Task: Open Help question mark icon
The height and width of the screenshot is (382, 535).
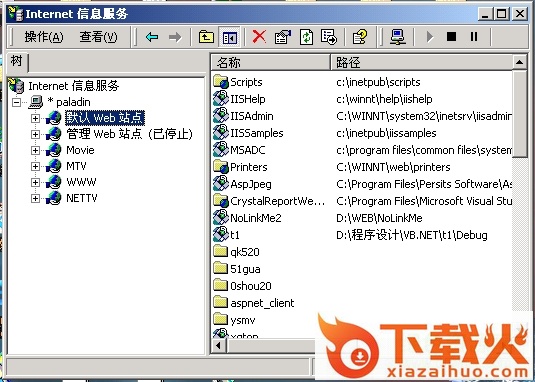Action: click(360, 36)
